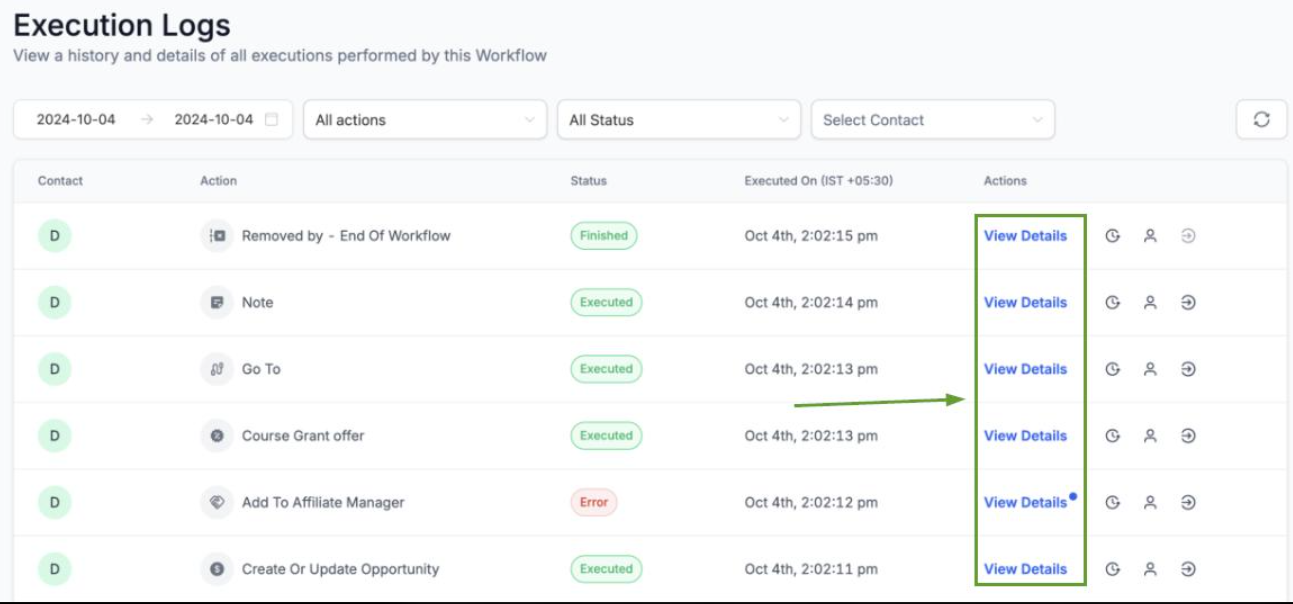Click the Add To Affiliate Manager action name
1293x604 pixels.
tap(323, 502)
